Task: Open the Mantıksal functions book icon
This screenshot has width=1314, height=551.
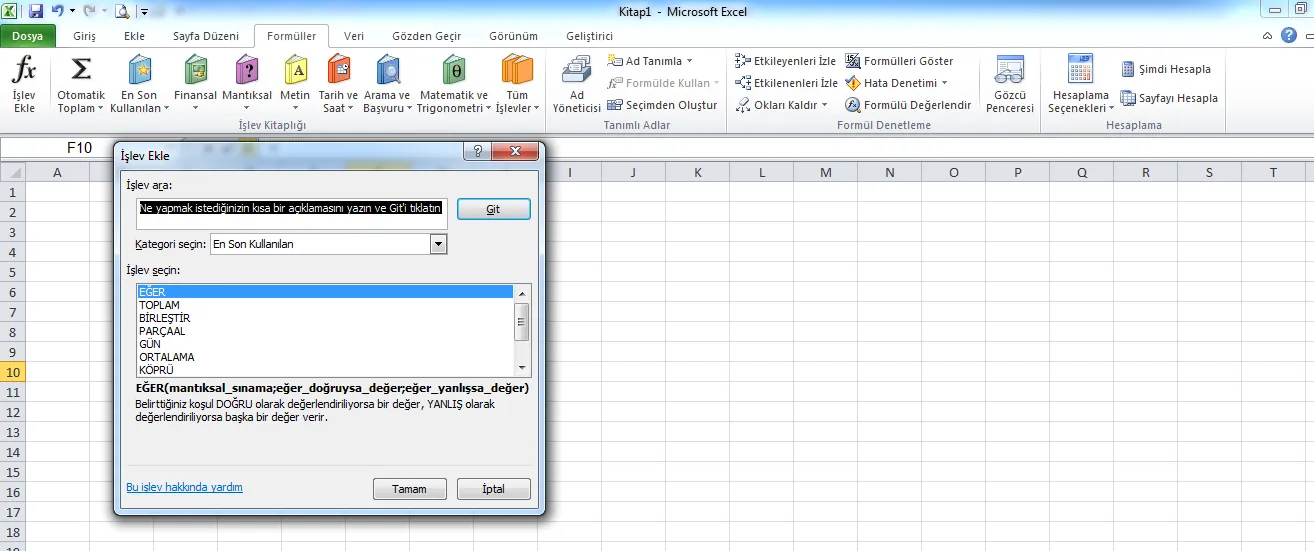Action: click(246, 72)
